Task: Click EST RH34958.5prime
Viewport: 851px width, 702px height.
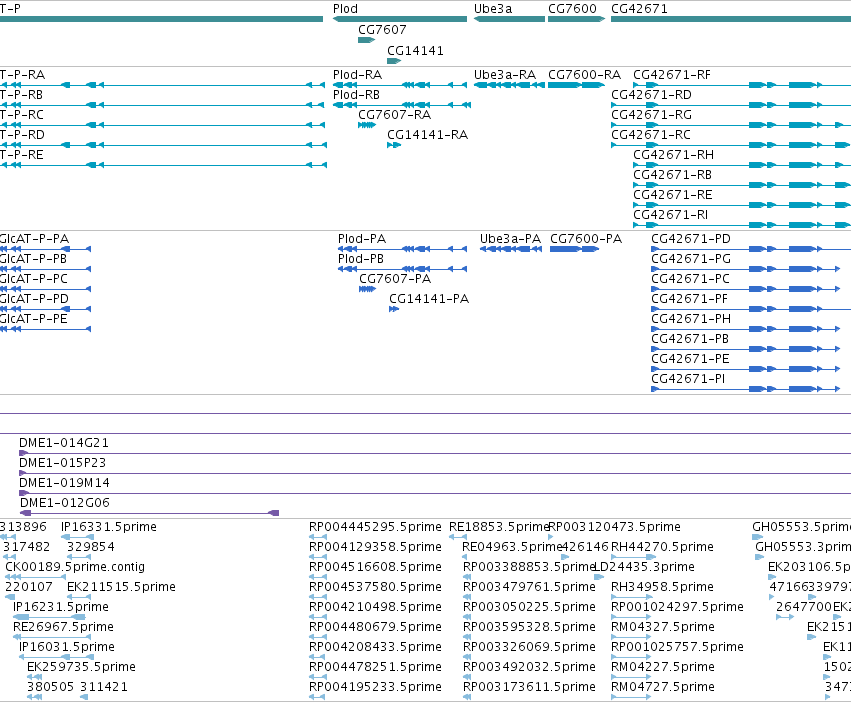Action: pos(662,587)
